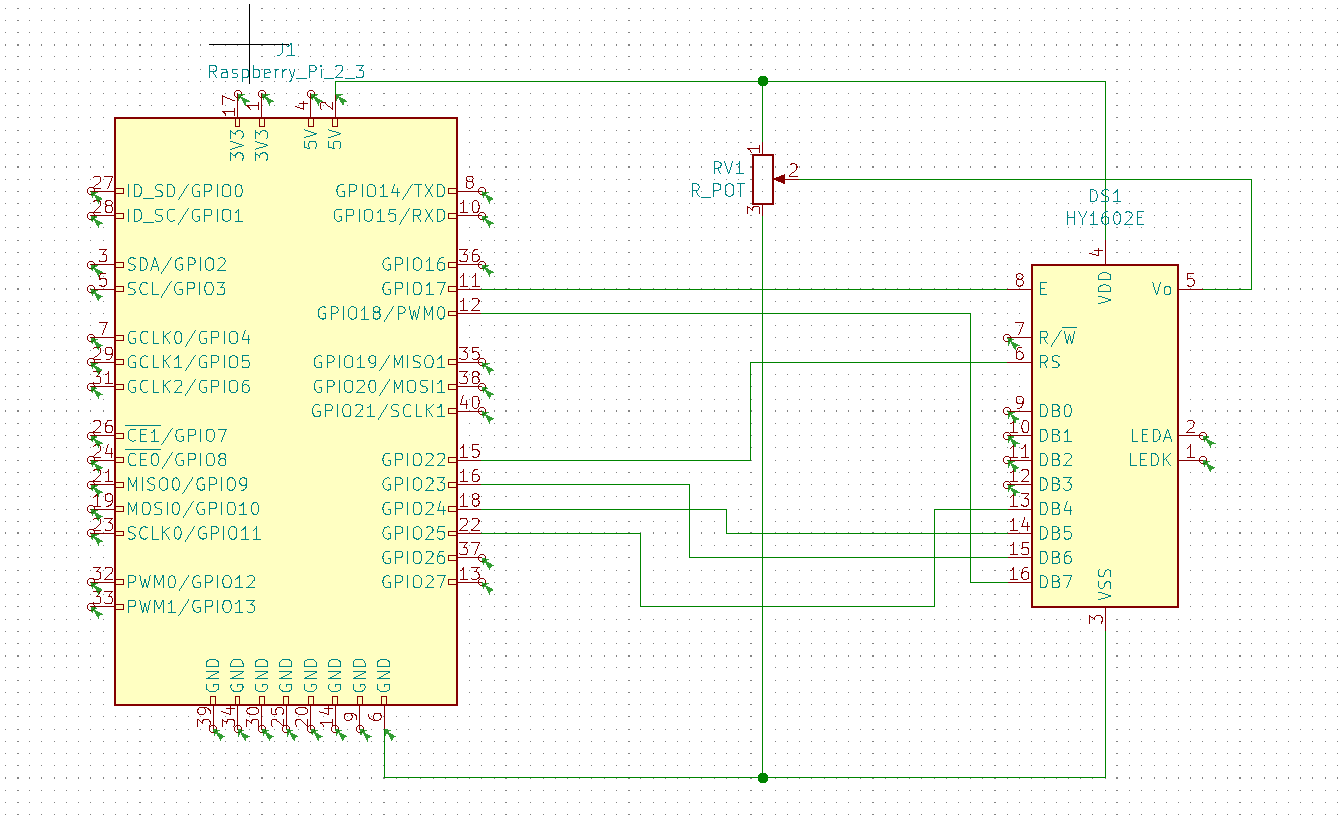Click the GPIO14/TXD pin label
The image size is (1342, 821).
point(391,191)
